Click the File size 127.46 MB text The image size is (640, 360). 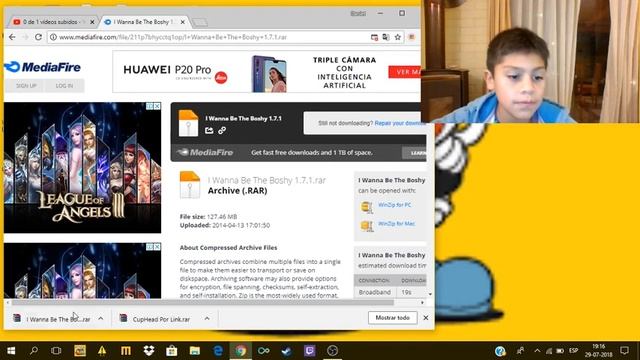click(208, 217)
